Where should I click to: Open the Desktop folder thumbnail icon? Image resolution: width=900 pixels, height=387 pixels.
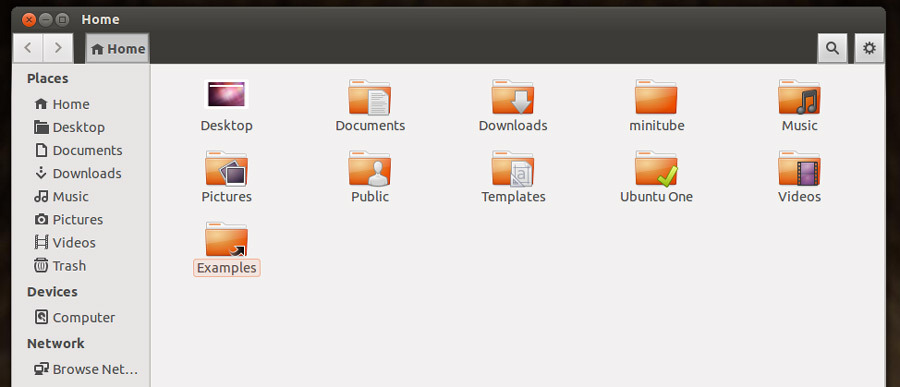226,94
